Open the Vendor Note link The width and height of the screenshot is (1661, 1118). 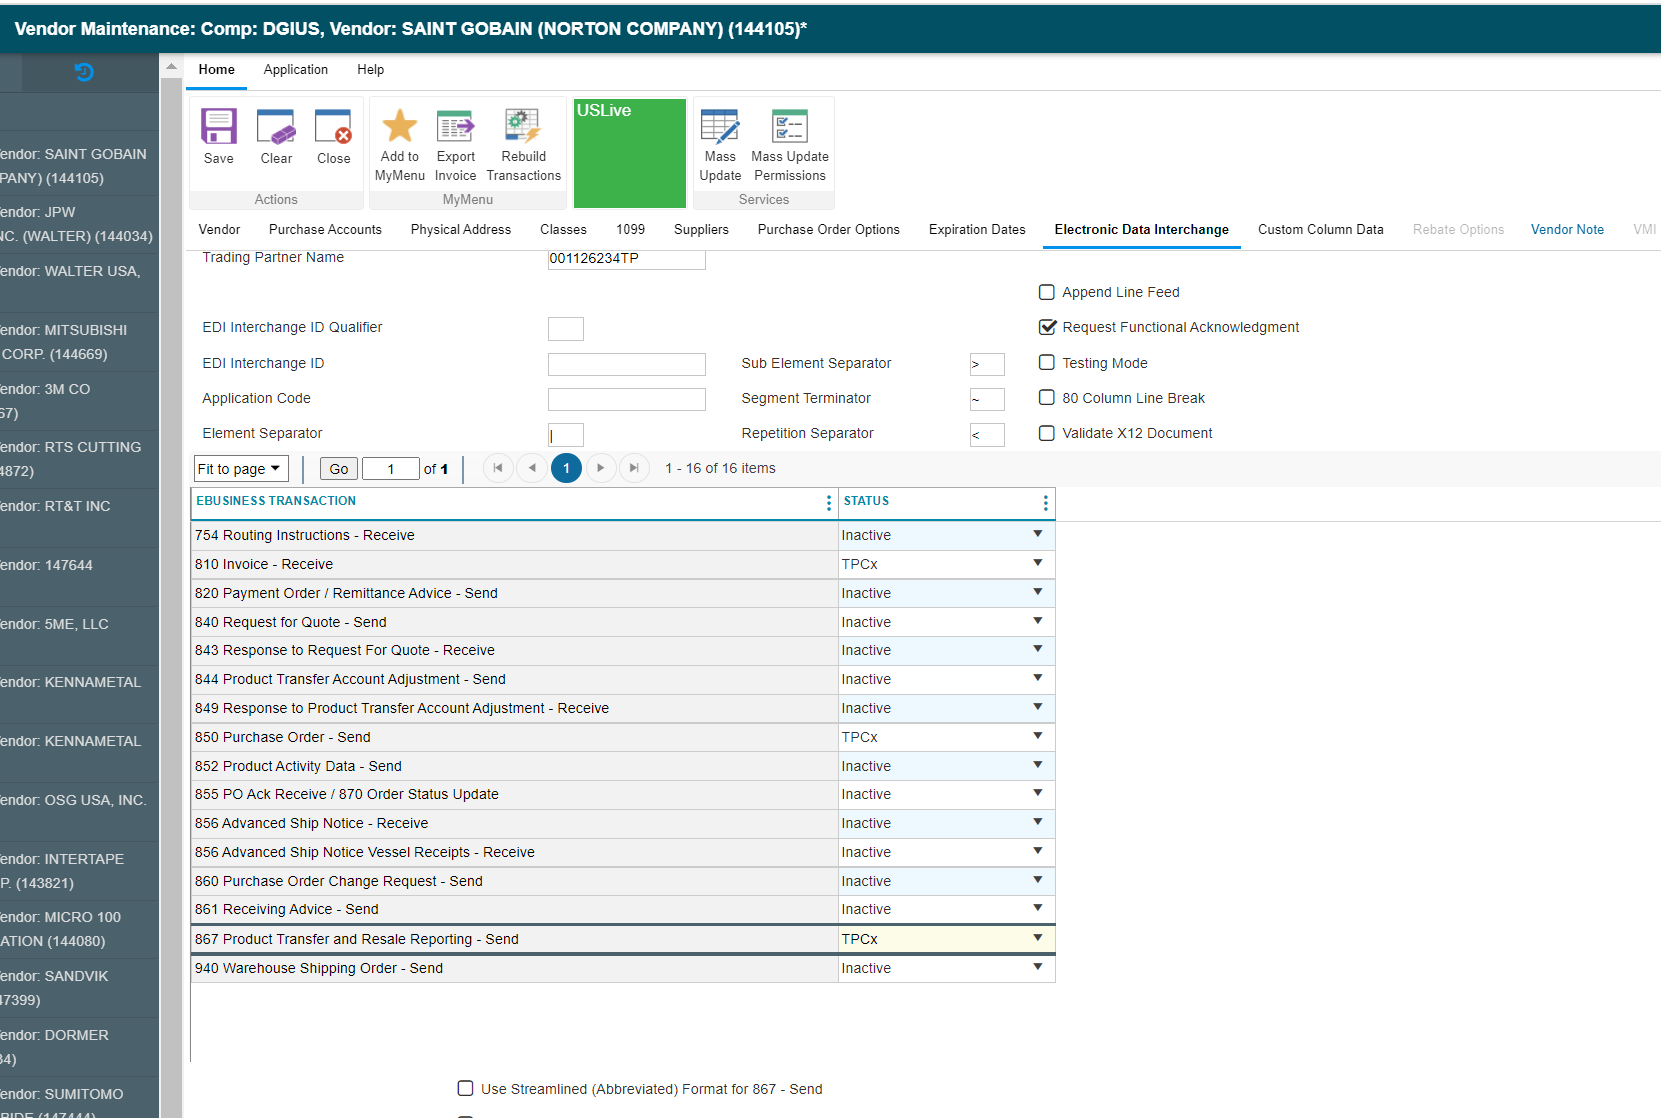pyautogui.click(x=1566, y=230)
